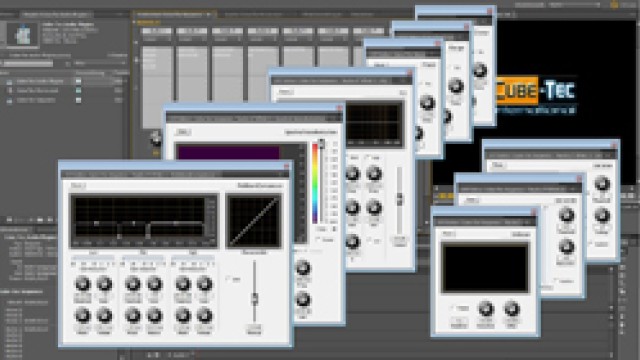The width and height of the screenshot is (640, 360).
Task: Click the wide frequency band graph in twelve-knob window
Action: (144, 221)
